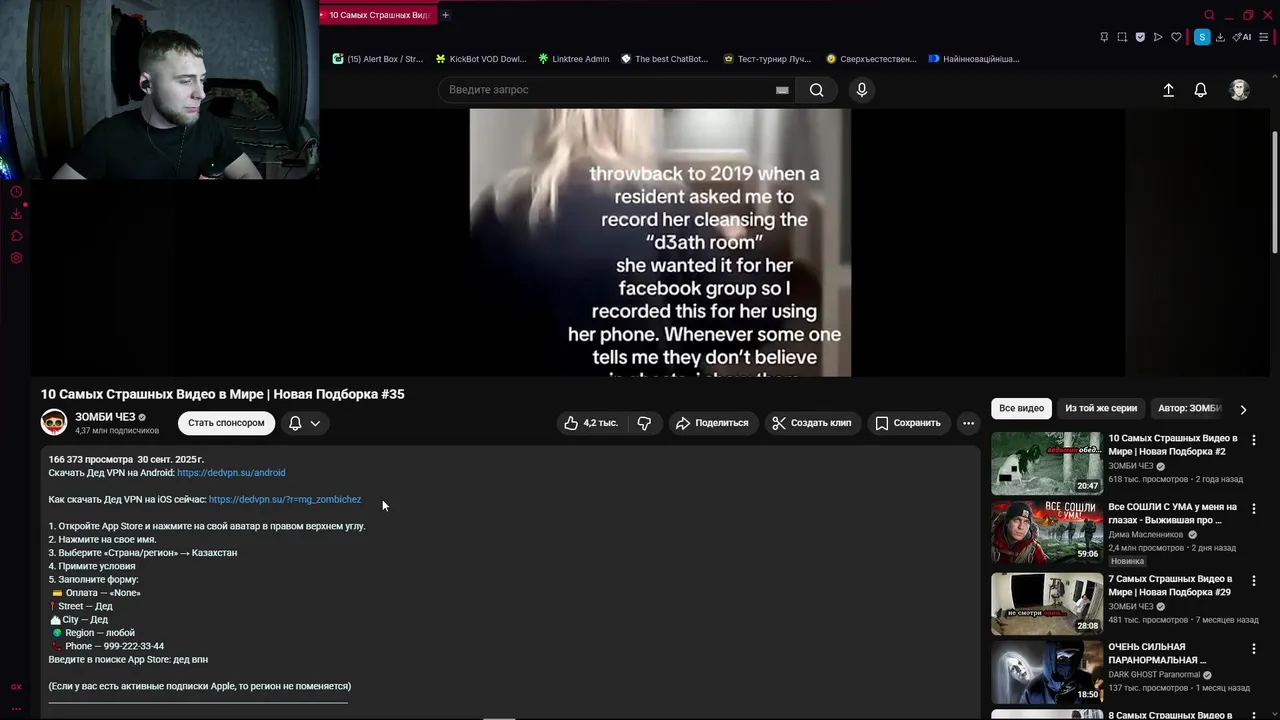Like the video showing 4,2 тыс.

[x=591, y=423]
